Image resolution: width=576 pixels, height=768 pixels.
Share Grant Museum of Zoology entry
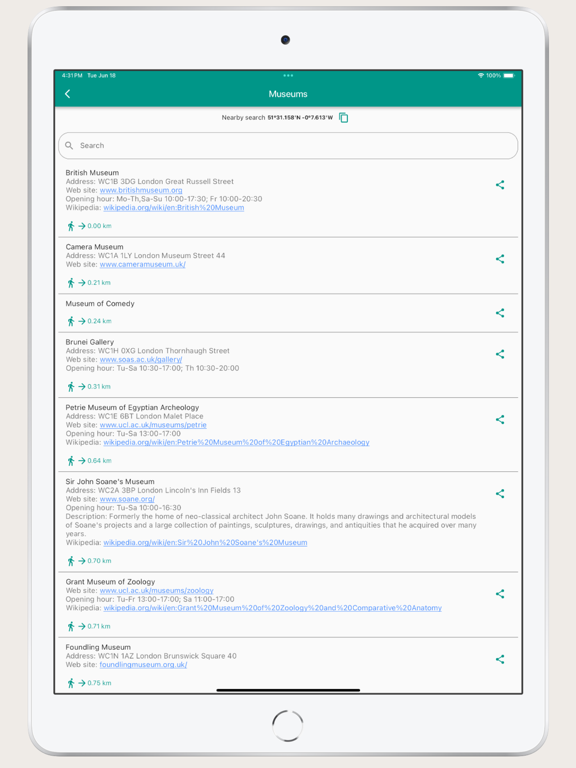coord(500,594)
